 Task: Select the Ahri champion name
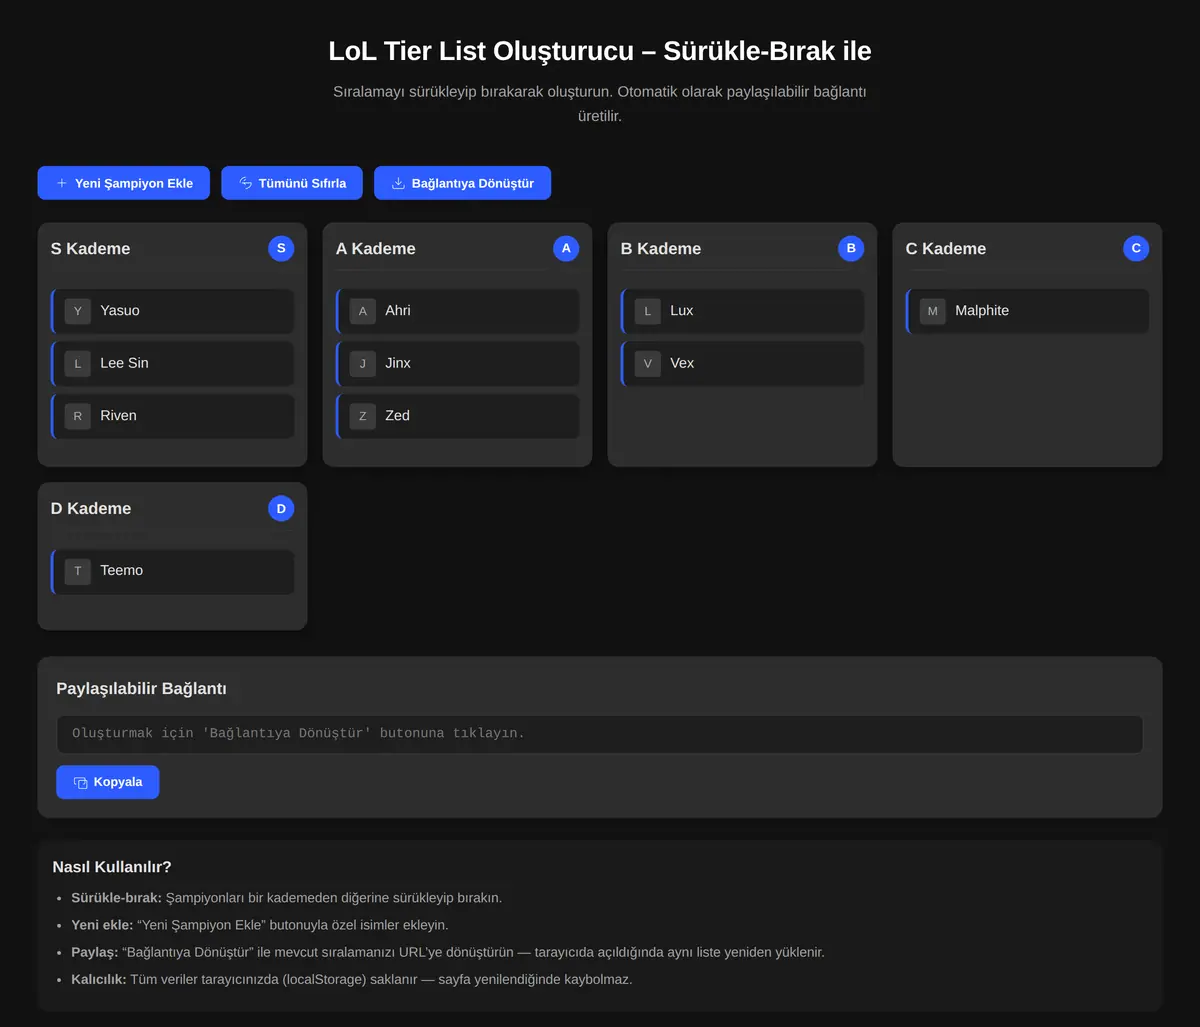pos(398,311)
